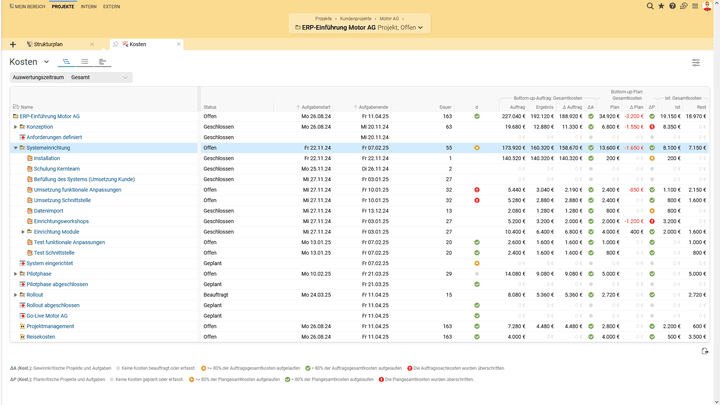Viewport: 720px width, 405px height.
Task: Switch to tree structure view icon
Action: (66, 62)
